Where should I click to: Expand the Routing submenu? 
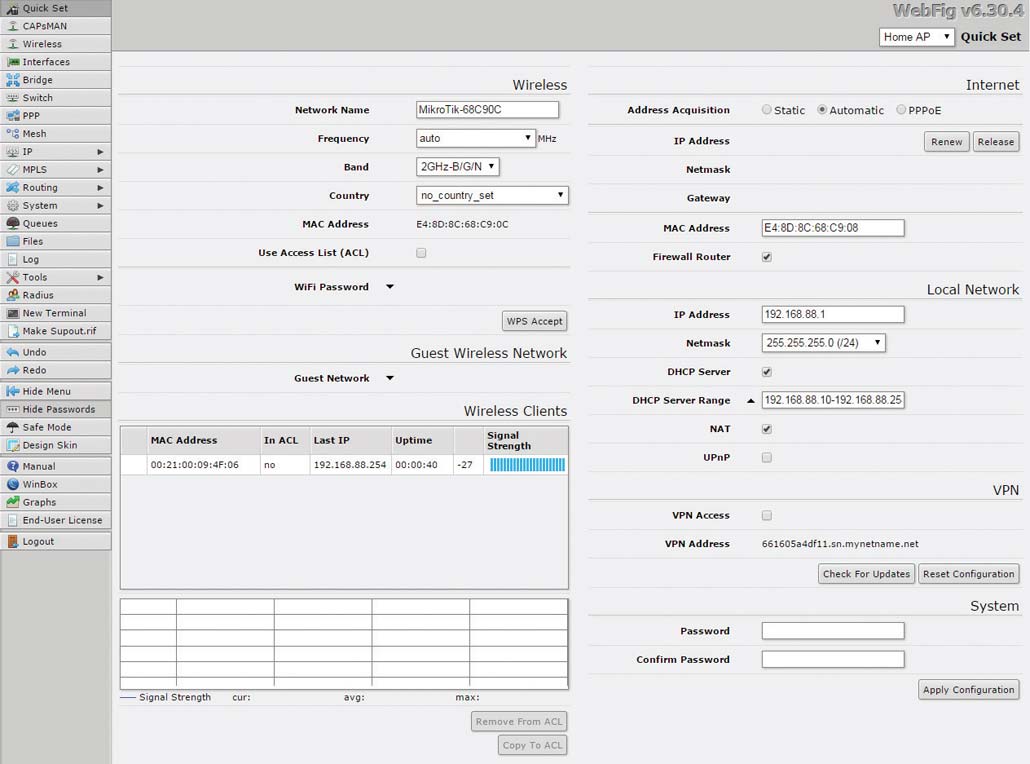pyautogui.click(x=100, y=188)
